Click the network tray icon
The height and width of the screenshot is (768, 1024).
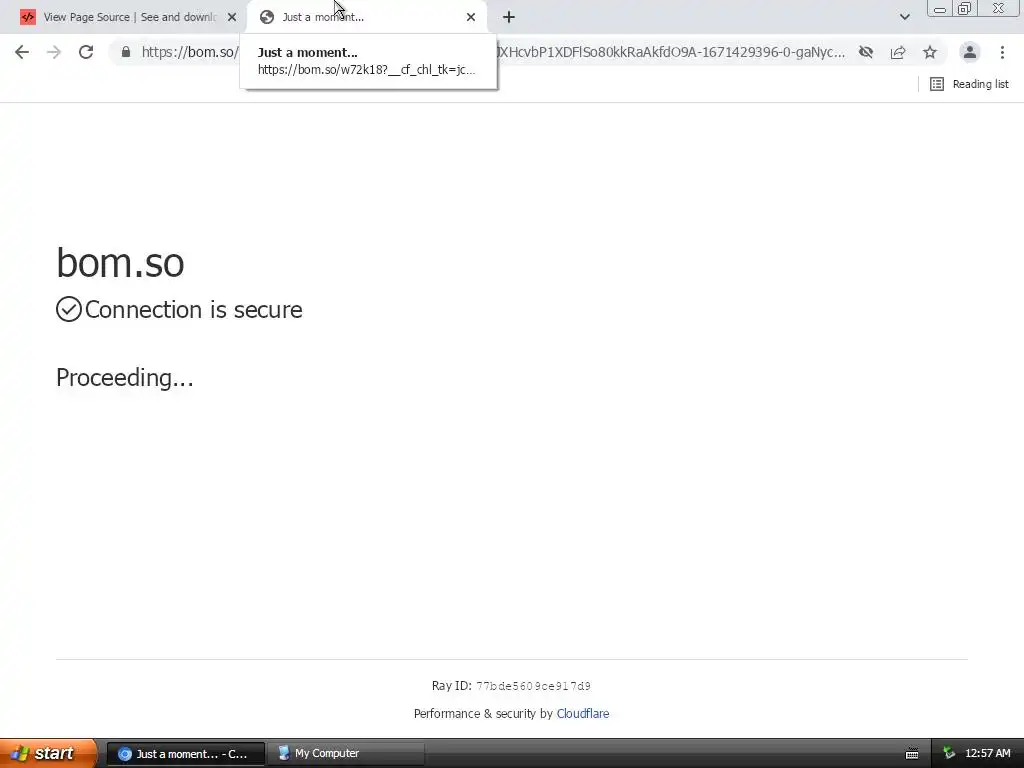tap(949, 754)
